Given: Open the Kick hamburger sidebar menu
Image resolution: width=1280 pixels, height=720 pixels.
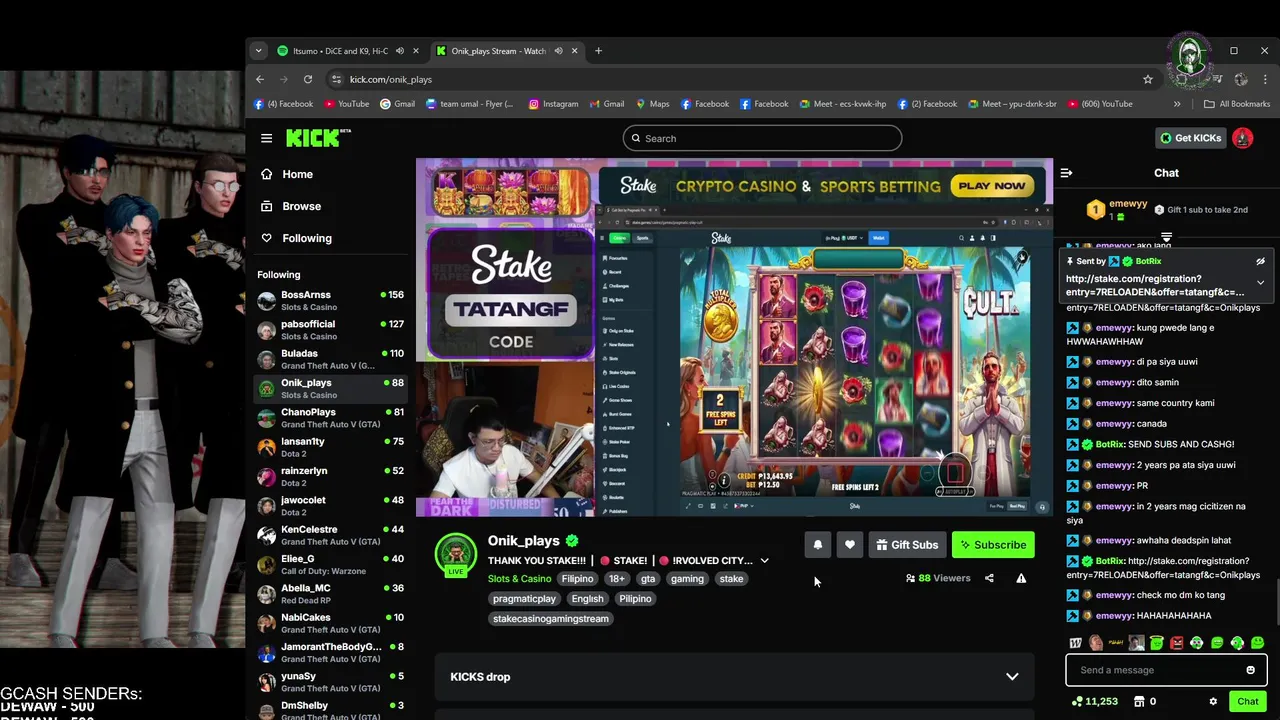Looking at the screenshot, I should [x=266, y=138].
